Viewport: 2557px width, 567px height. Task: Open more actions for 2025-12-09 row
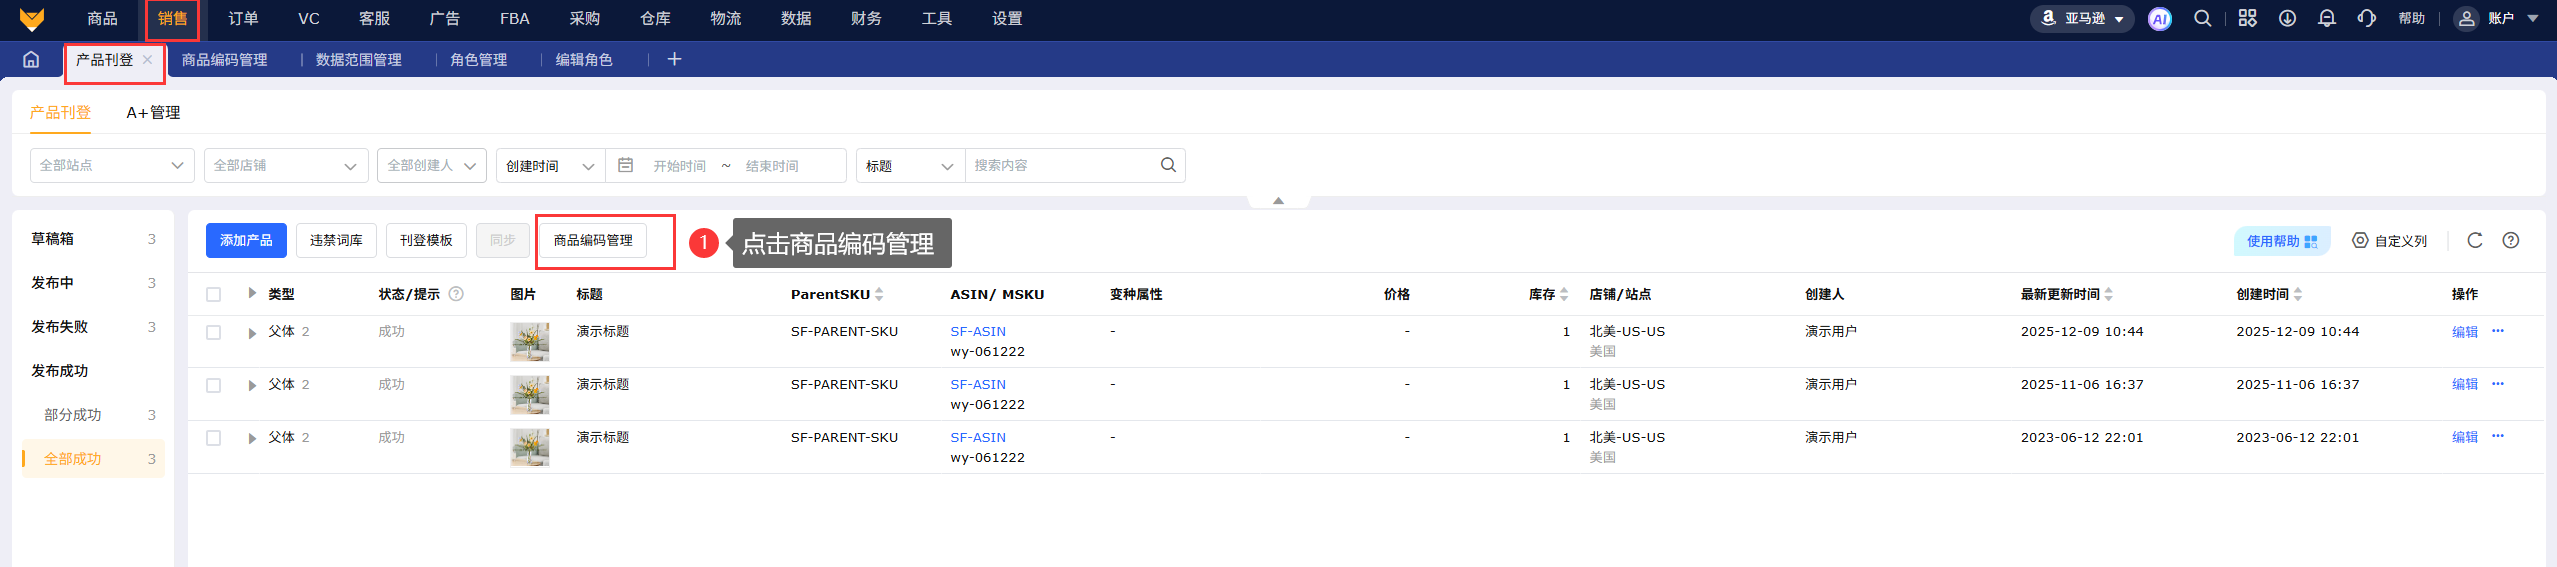(x=2498, y=331)
